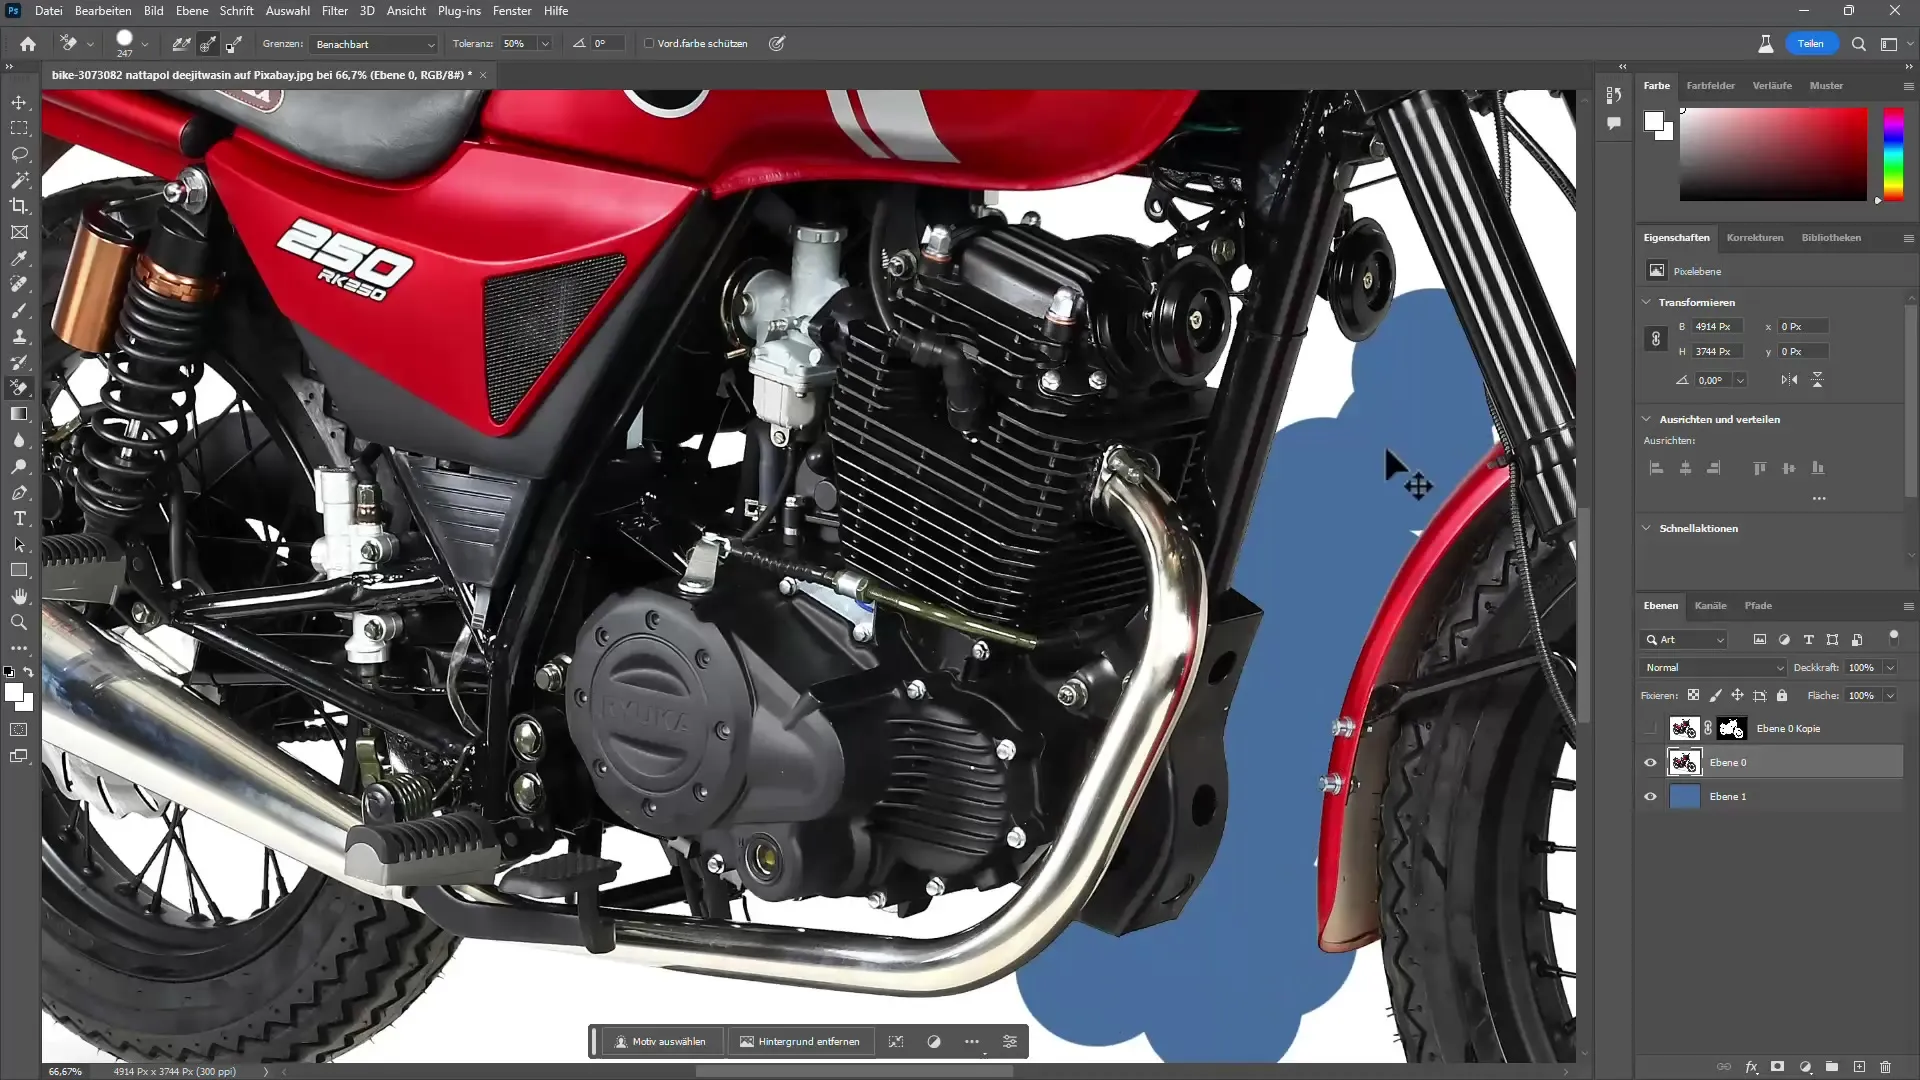
Task: Click the Bearbeiten menu item
Action: (x=103, y=11)
